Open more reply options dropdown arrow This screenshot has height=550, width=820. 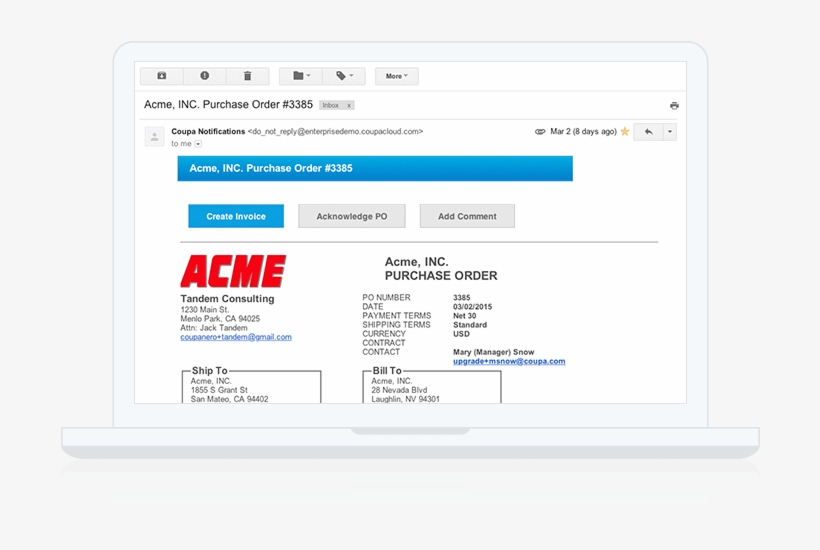[670, 131]
